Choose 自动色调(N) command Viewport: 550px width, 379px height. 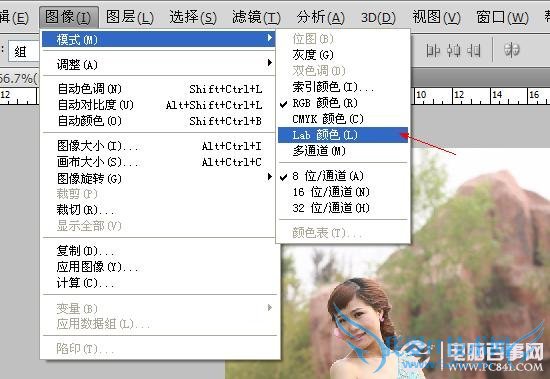pos(159,89)
